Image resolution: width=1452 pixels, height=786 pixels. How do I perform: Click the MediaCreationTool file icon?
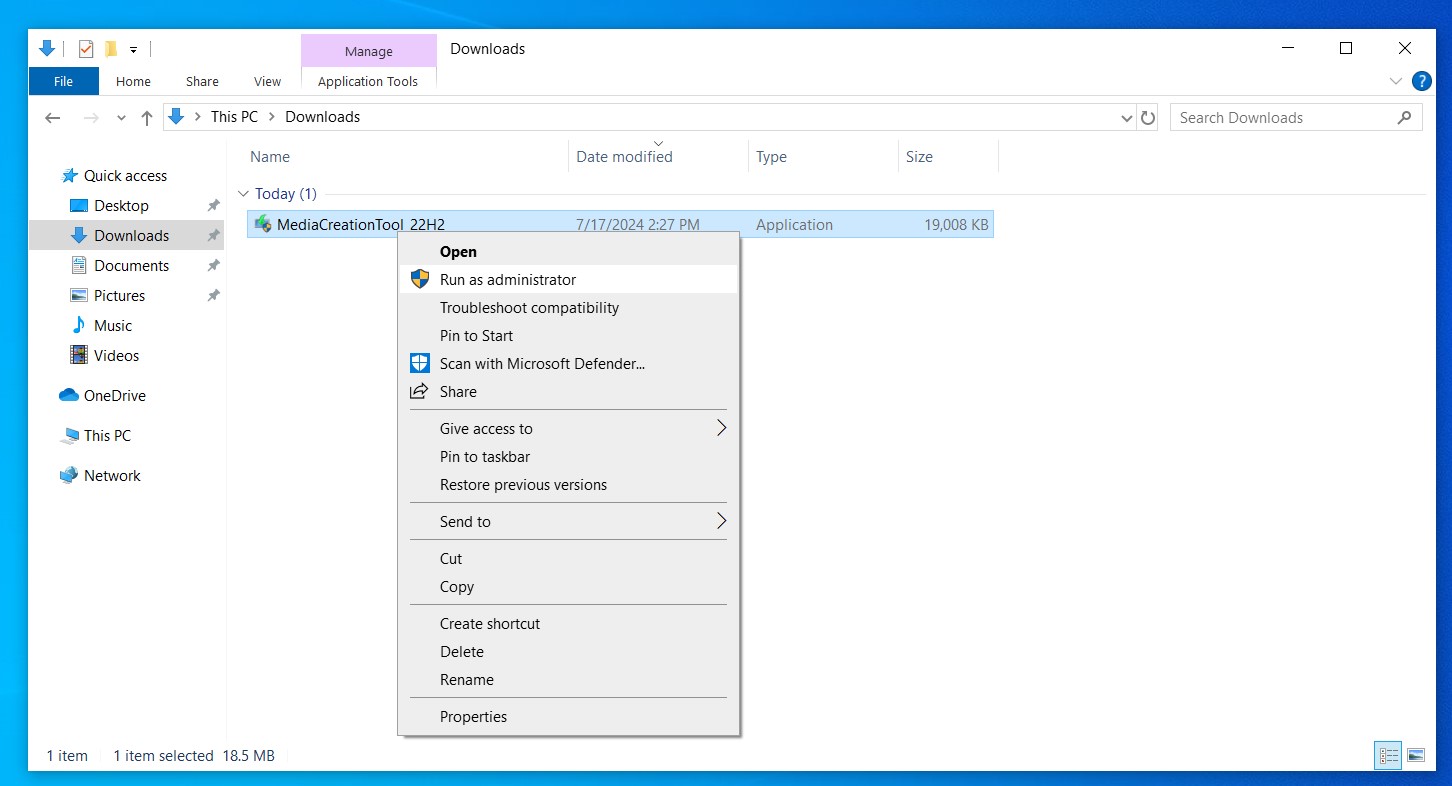click(262, 224)
